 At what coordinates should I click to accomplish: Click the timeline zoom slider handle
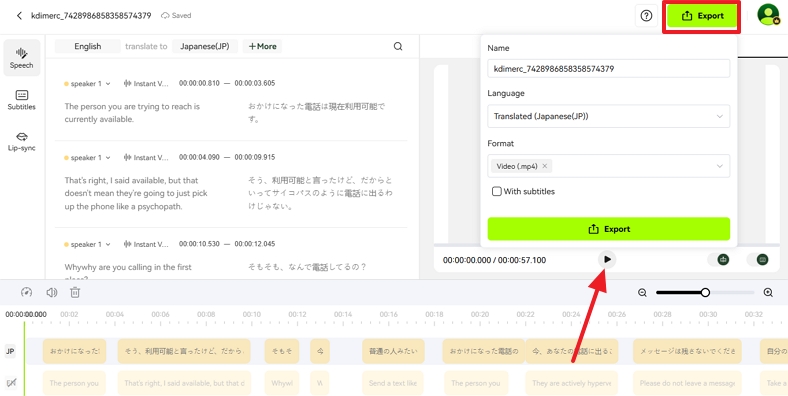pos(705,292)
